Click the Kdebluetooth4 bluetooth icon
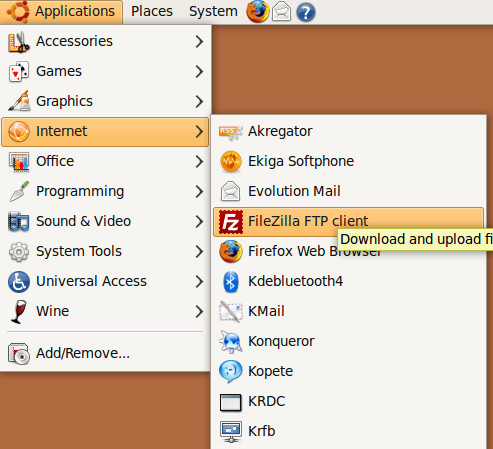Viewport: 493px width, 449px height. [230, 282]
